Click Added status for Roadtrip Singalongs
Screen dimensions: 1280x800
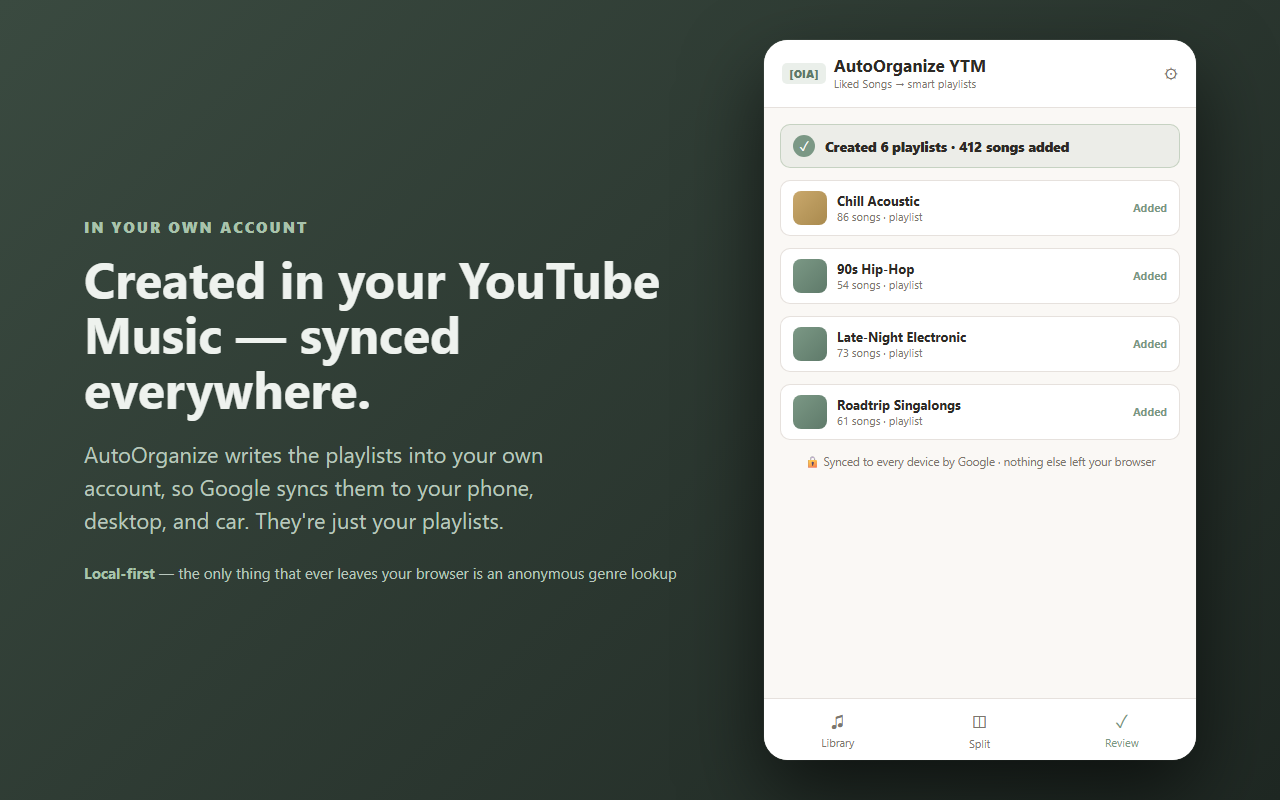[x=1150, y=412]
